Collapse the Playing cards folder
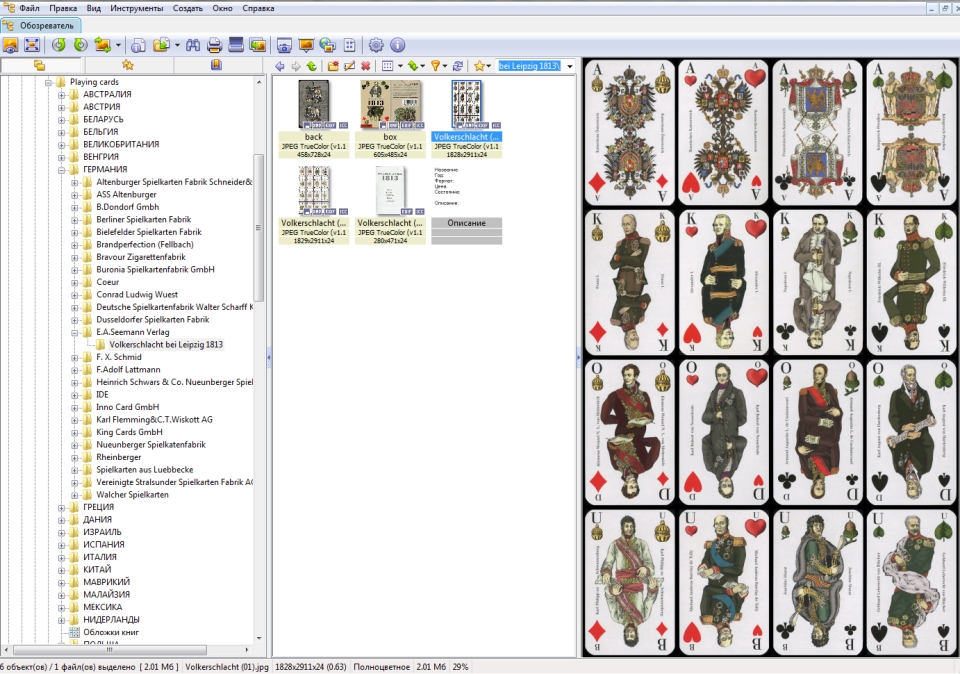The width and height of the screenshot is (960, 674). (48, 82)
